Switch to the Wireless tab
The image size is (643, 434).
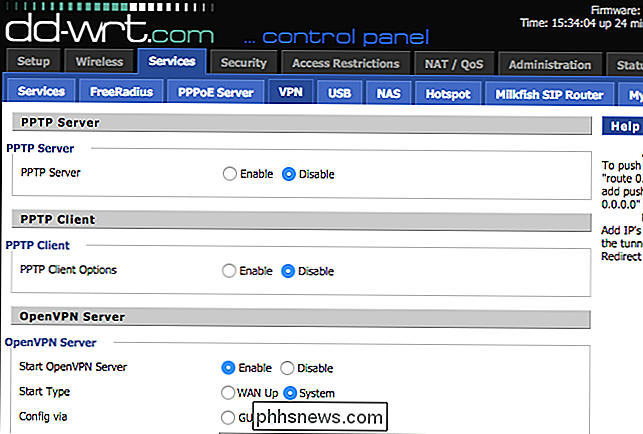coord(99,62)
